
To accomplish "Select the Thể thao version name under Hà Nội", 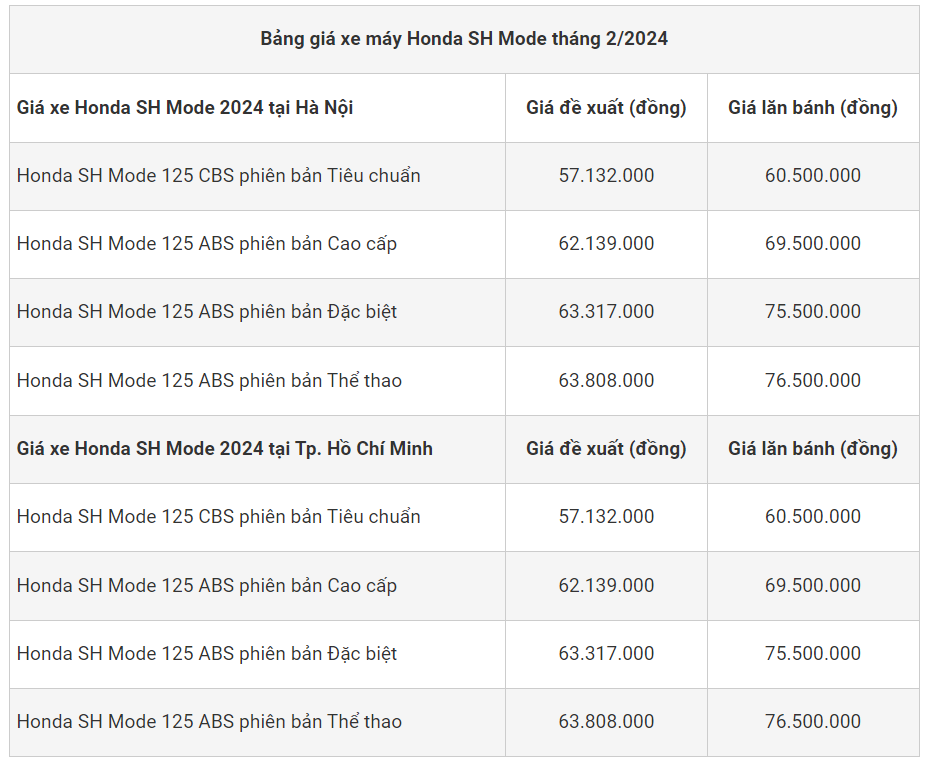I will (x=209, y=380).
